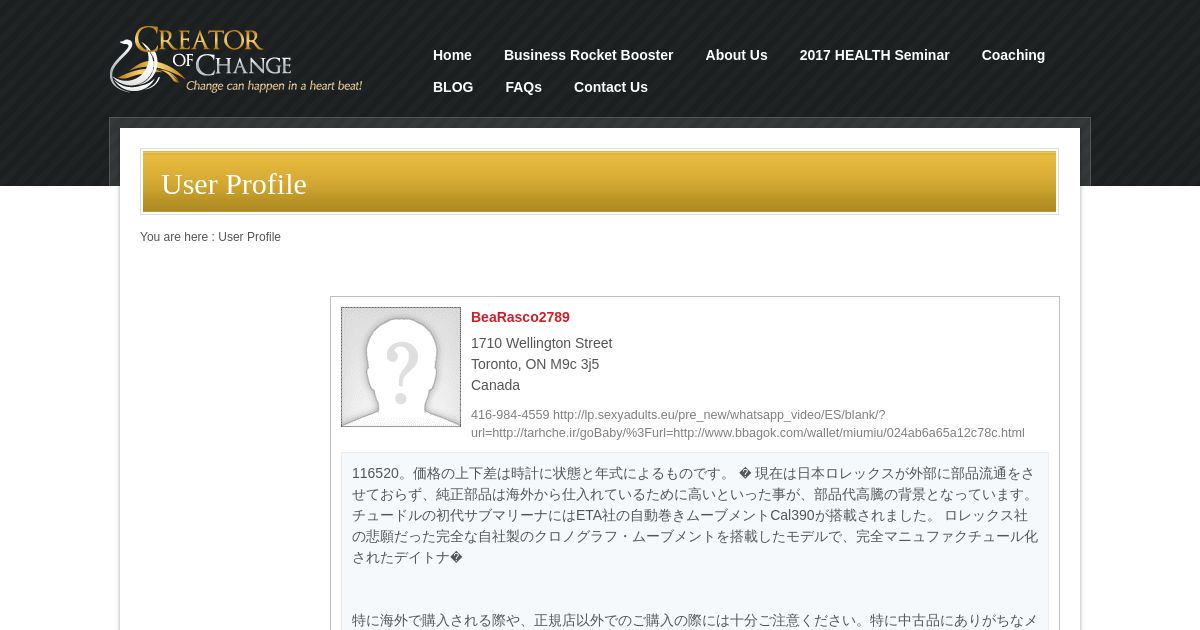
Task: Open the FAQs page
Action: [x=523, y=87]
